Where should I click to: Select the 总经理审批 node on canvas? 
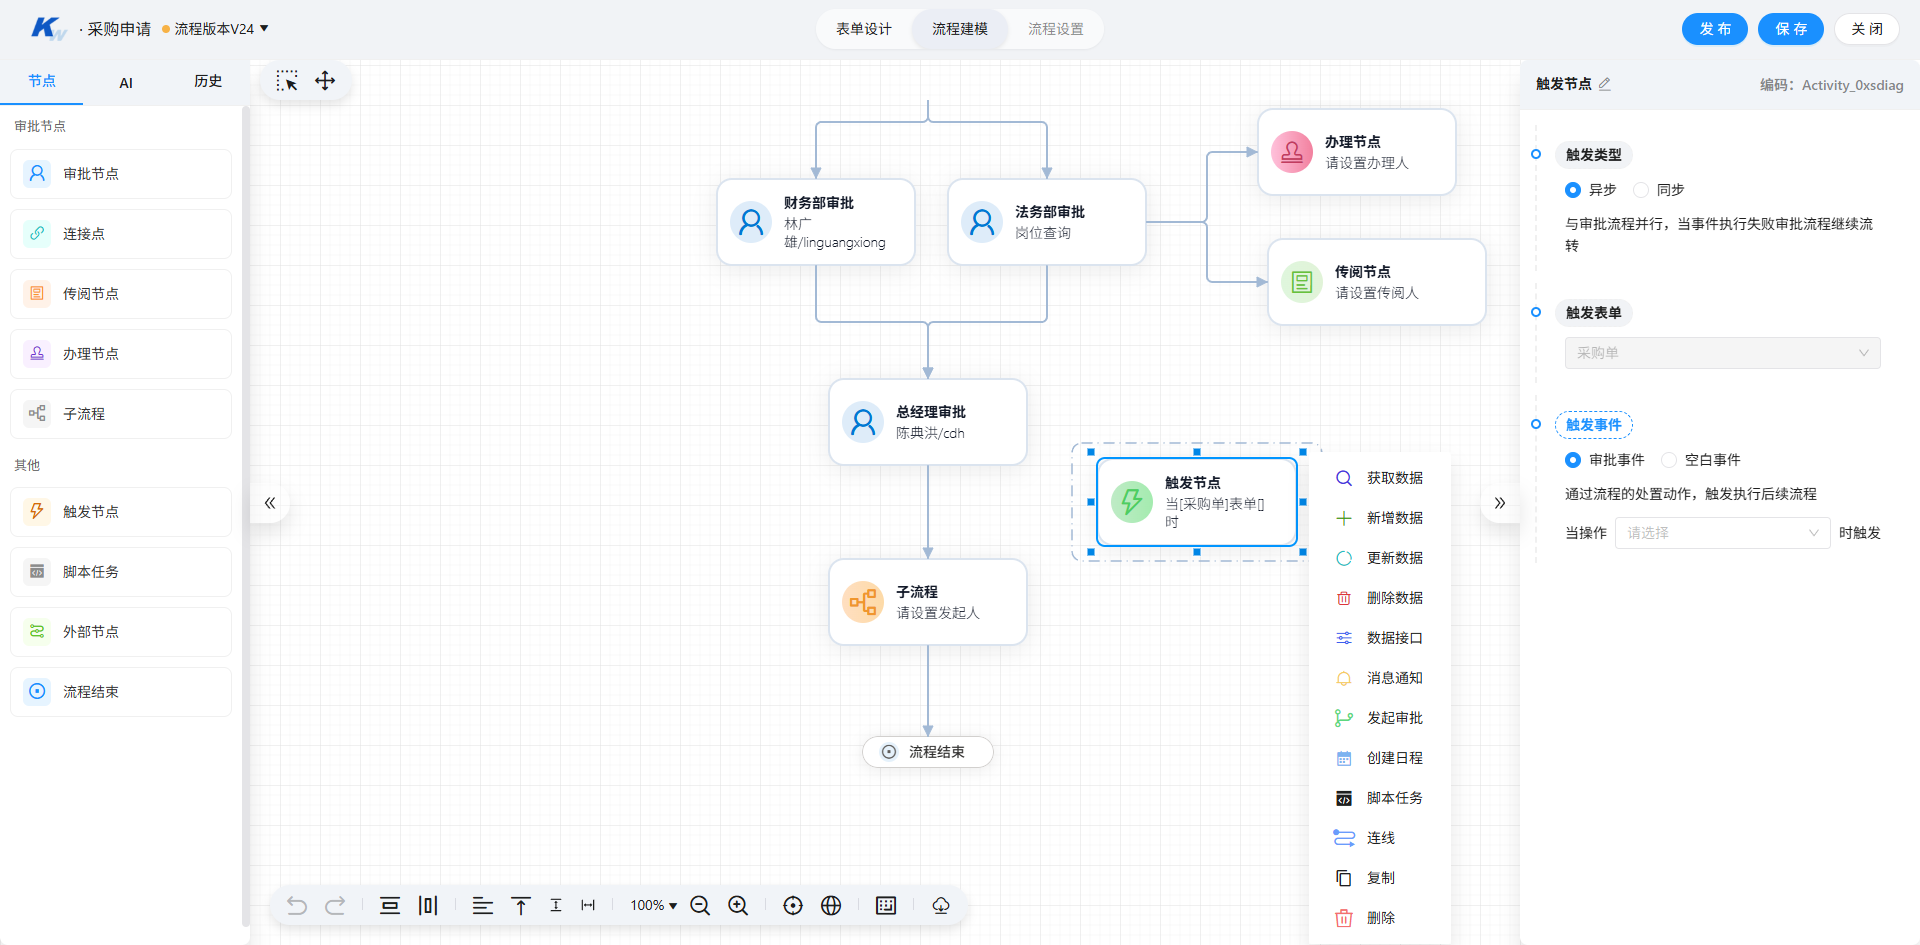pos(928,422)
